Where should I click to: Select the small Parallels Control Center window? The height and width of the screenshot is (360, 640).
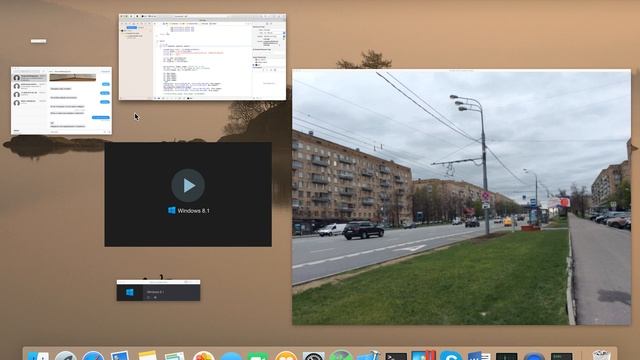(x=158, y=290)
